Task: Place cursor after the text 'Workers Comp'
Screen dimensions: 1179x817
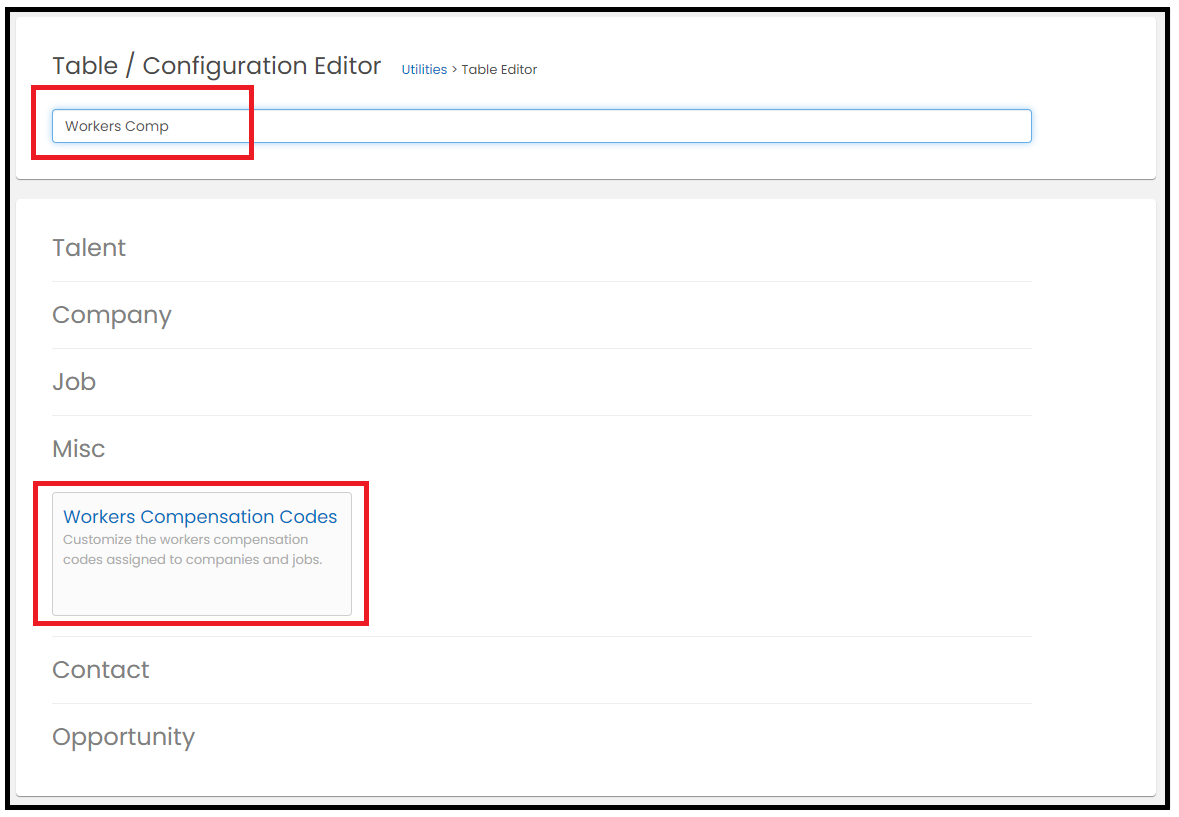Action: click(172, 126)
